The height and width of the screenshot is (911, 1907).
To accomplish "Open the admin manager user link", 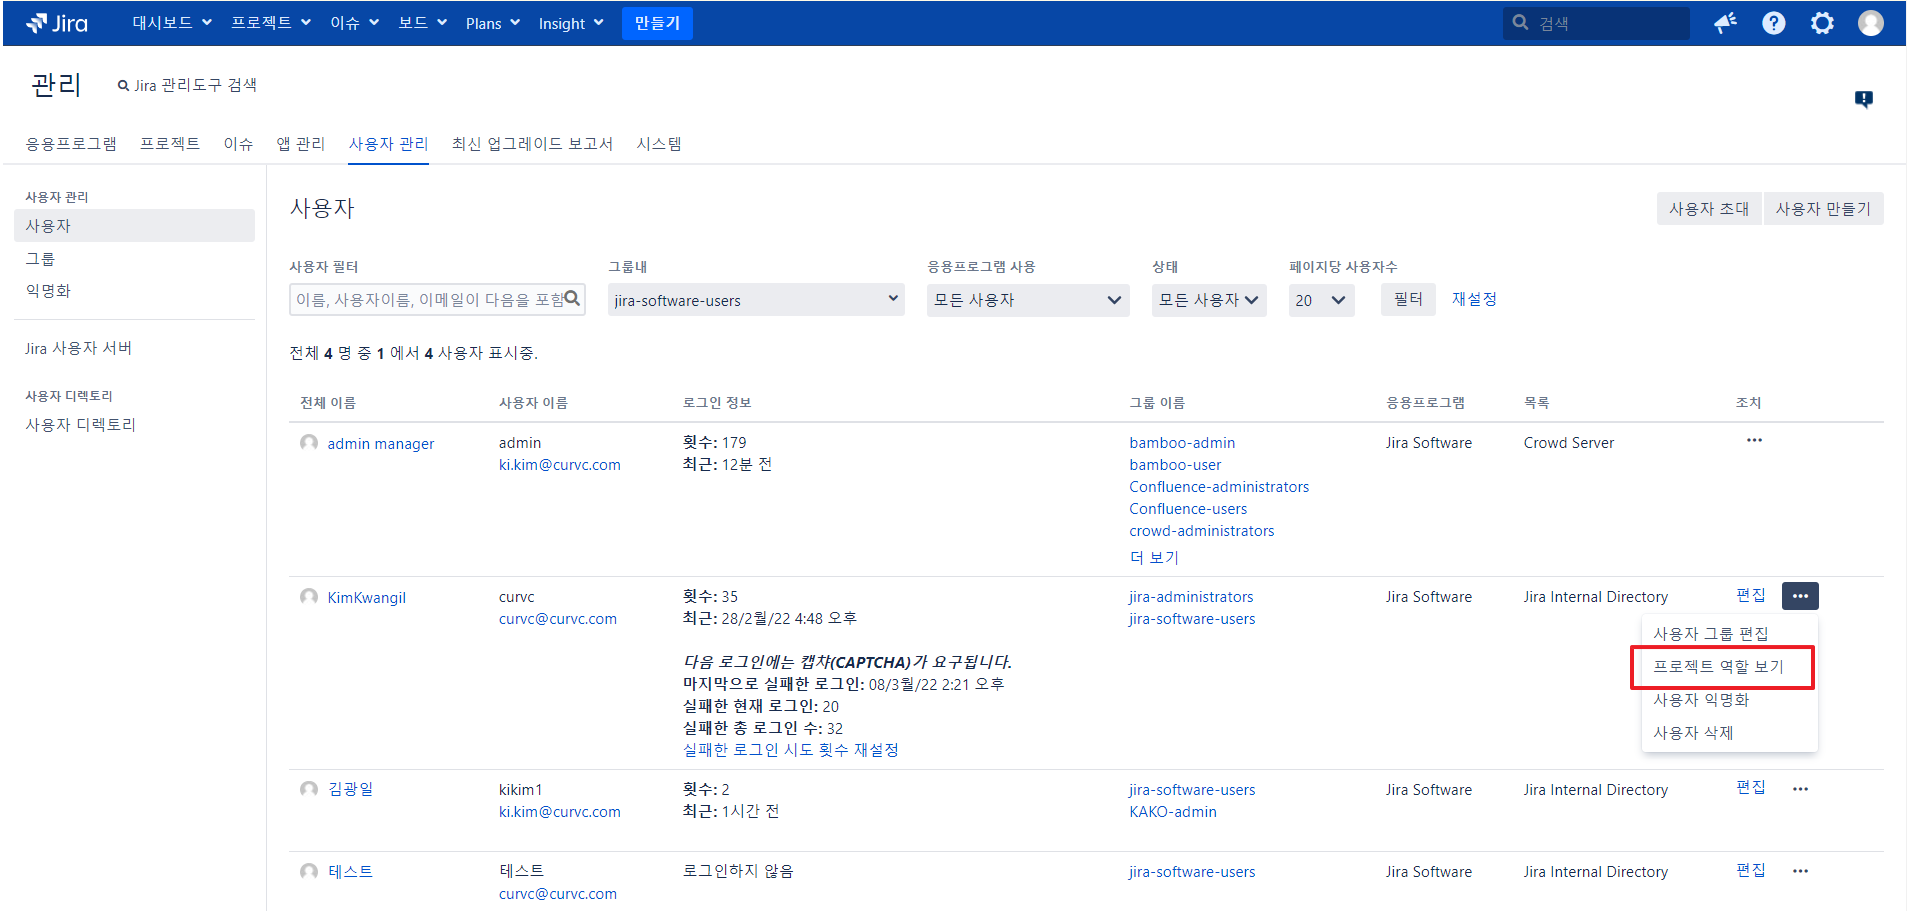I will coord(381,444).
